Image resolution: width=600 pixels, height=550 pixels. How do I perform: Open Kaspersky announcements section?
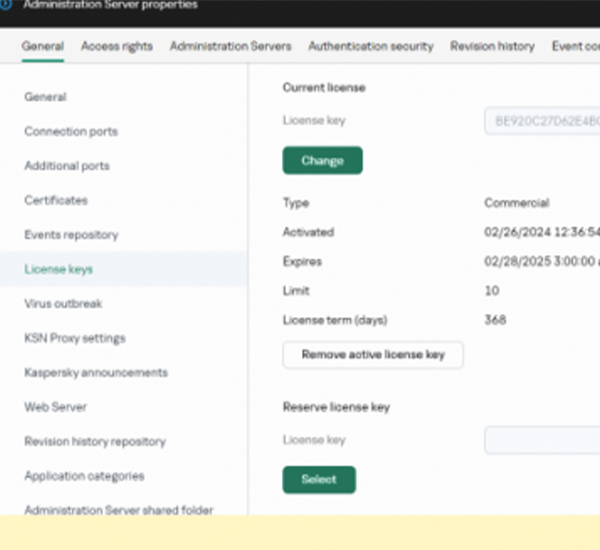coord(96,372)
